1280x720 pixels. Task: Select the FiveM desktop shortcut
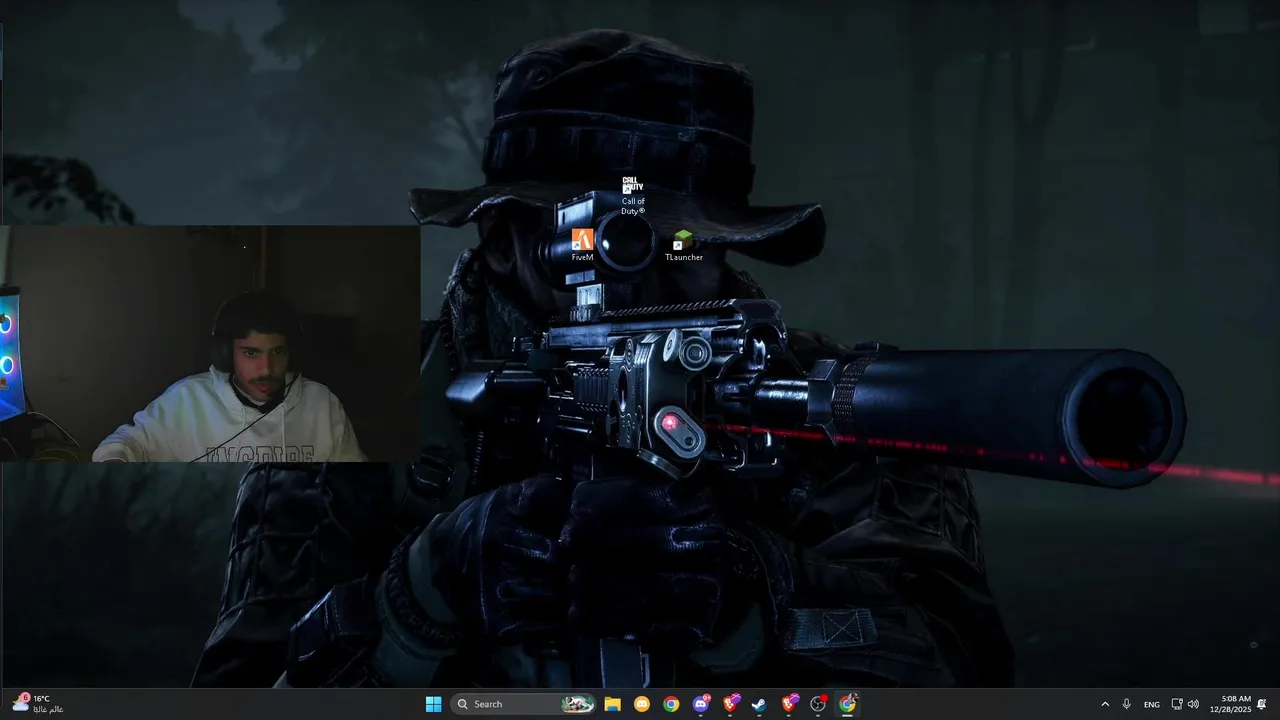(582, 245)
